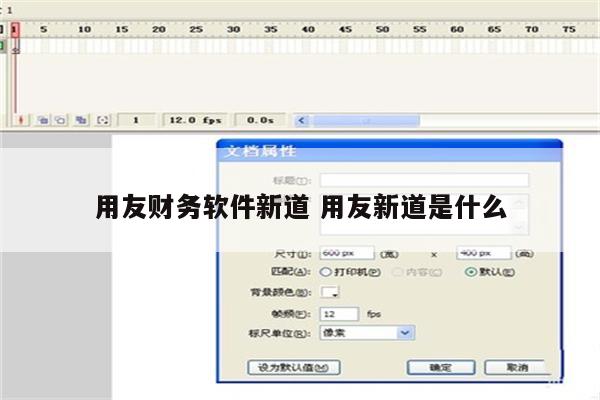The width and height of the screenshot is (600, 400).
Task: Click the timeline horizontal scrollbar thumb
Action: point(366,121)
